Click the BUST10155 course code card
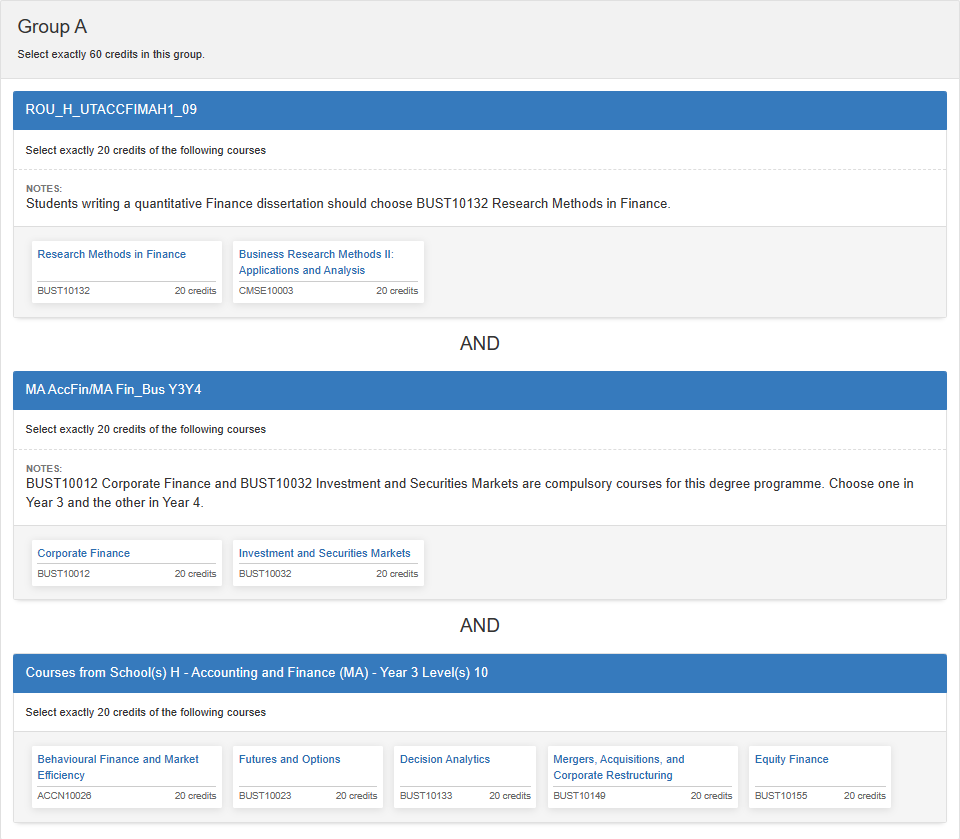The image size is (960, 839). (x=820, y=777)
